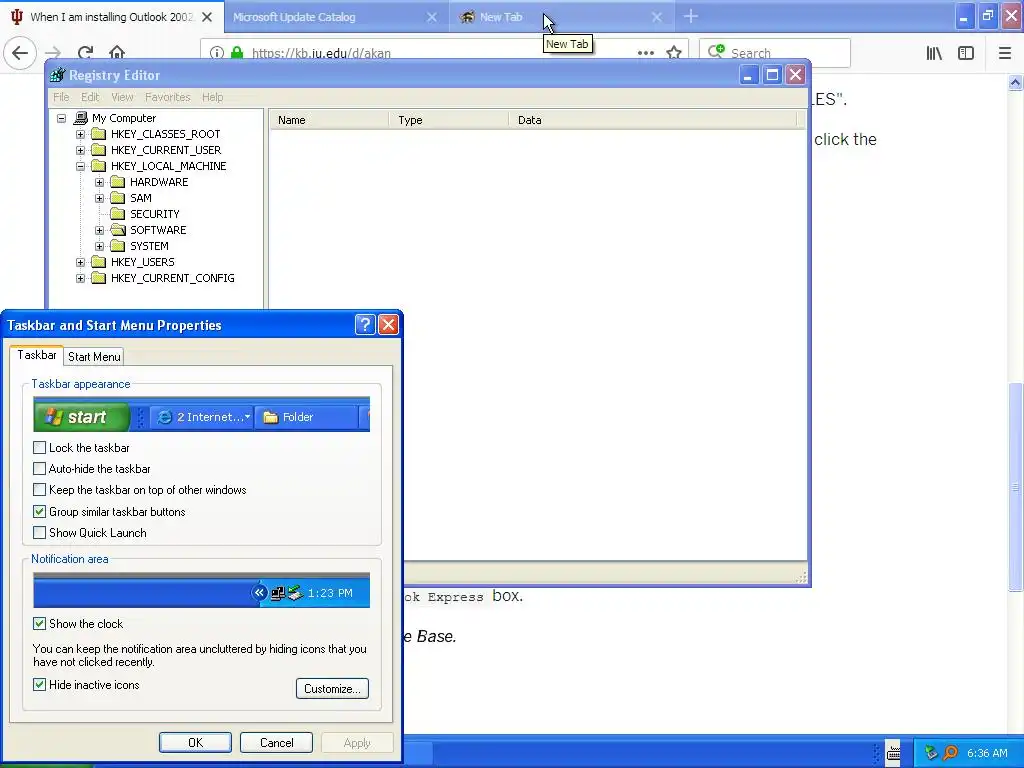Click the green padlock security icon
This screenshot has height=768, width=1024.
(x=237, y=53)
